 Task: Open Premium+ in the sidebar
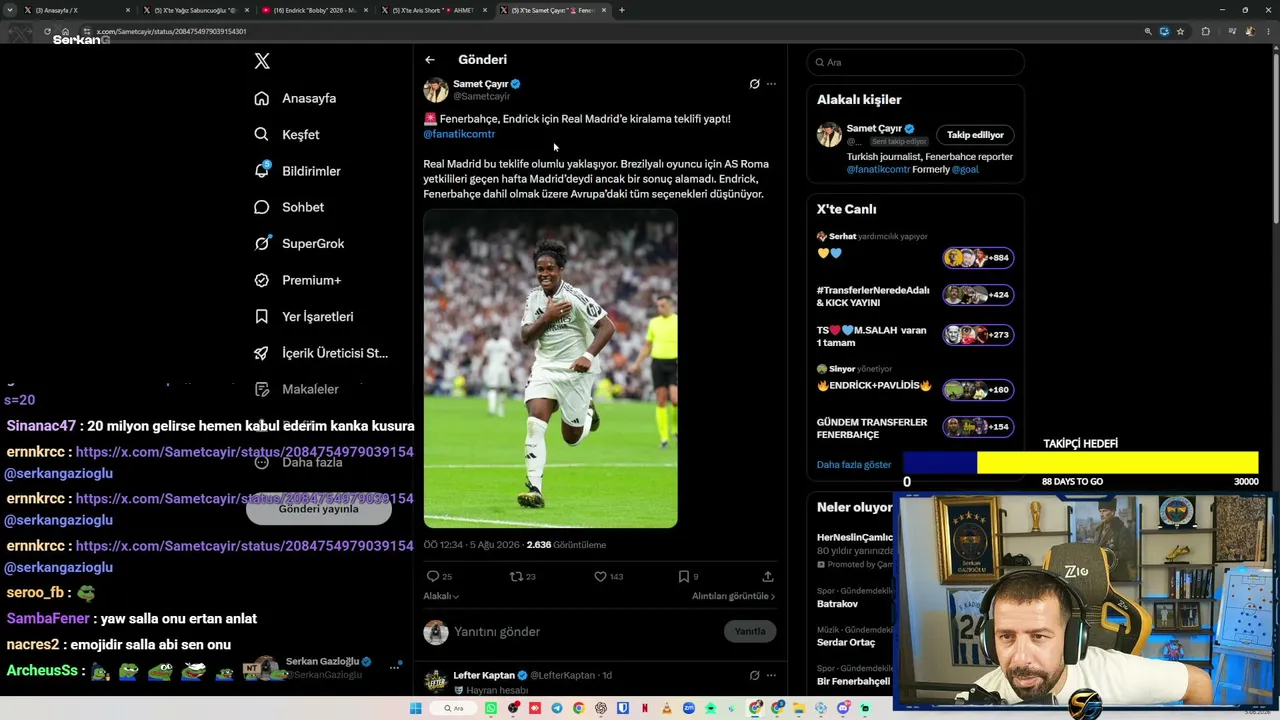[297, 280]
